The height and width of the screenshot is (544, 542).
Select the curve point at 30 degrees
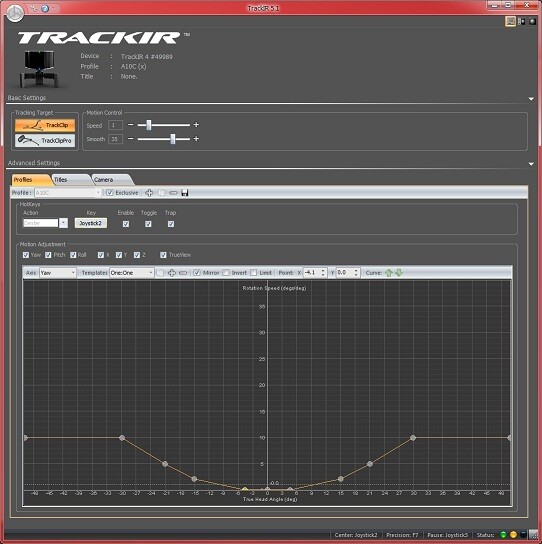click(x=413, y=438)
